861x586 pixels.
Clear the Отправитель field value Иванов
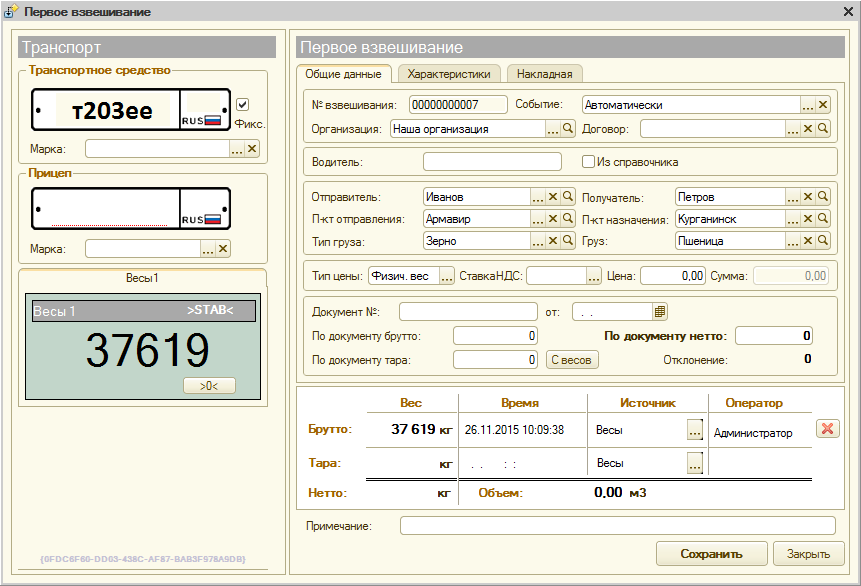(552, 197)
